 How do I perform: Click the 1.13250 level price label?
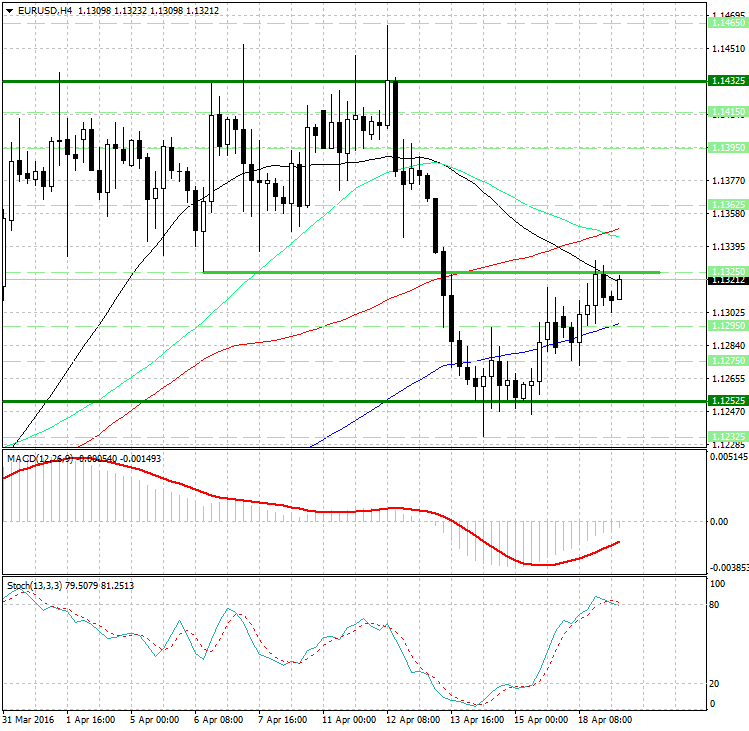(x=728, y=271)
